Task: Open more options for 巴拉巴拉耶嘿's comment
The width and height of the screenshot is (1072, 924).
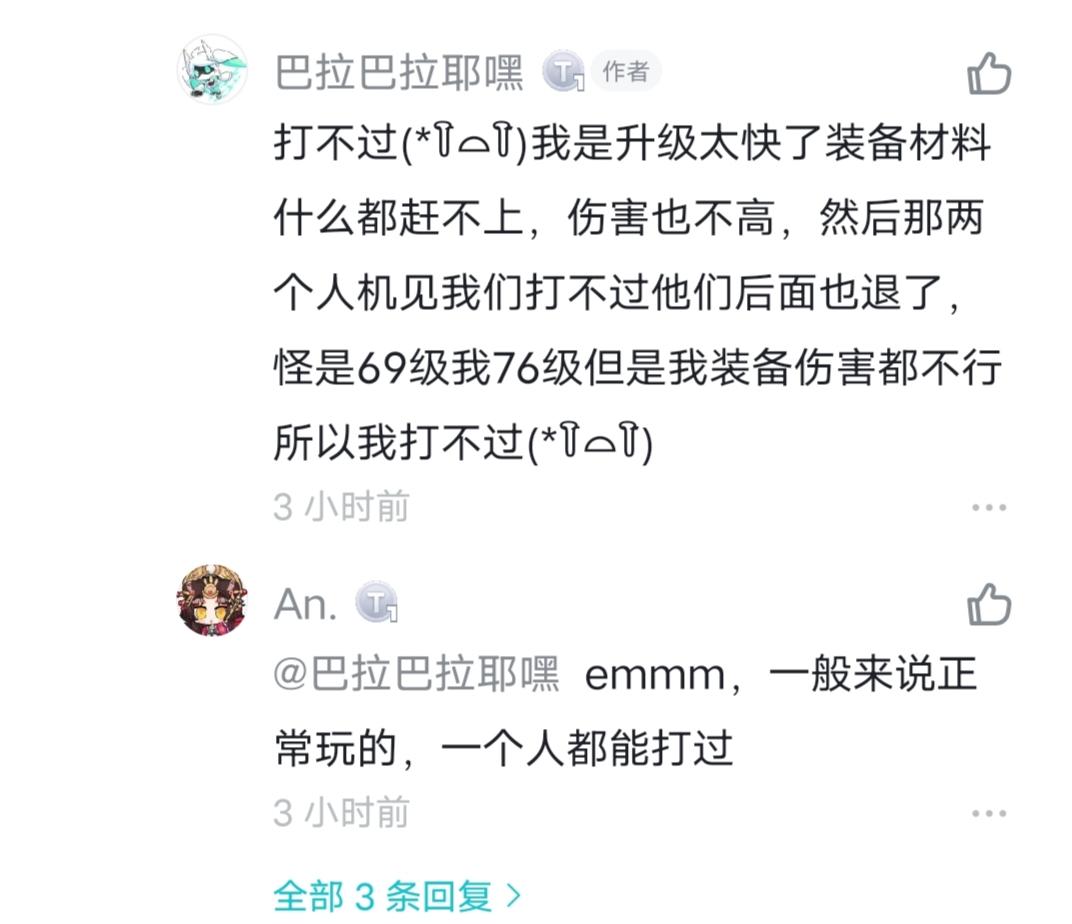Action: pyautogui.click(x=989, y=507)
